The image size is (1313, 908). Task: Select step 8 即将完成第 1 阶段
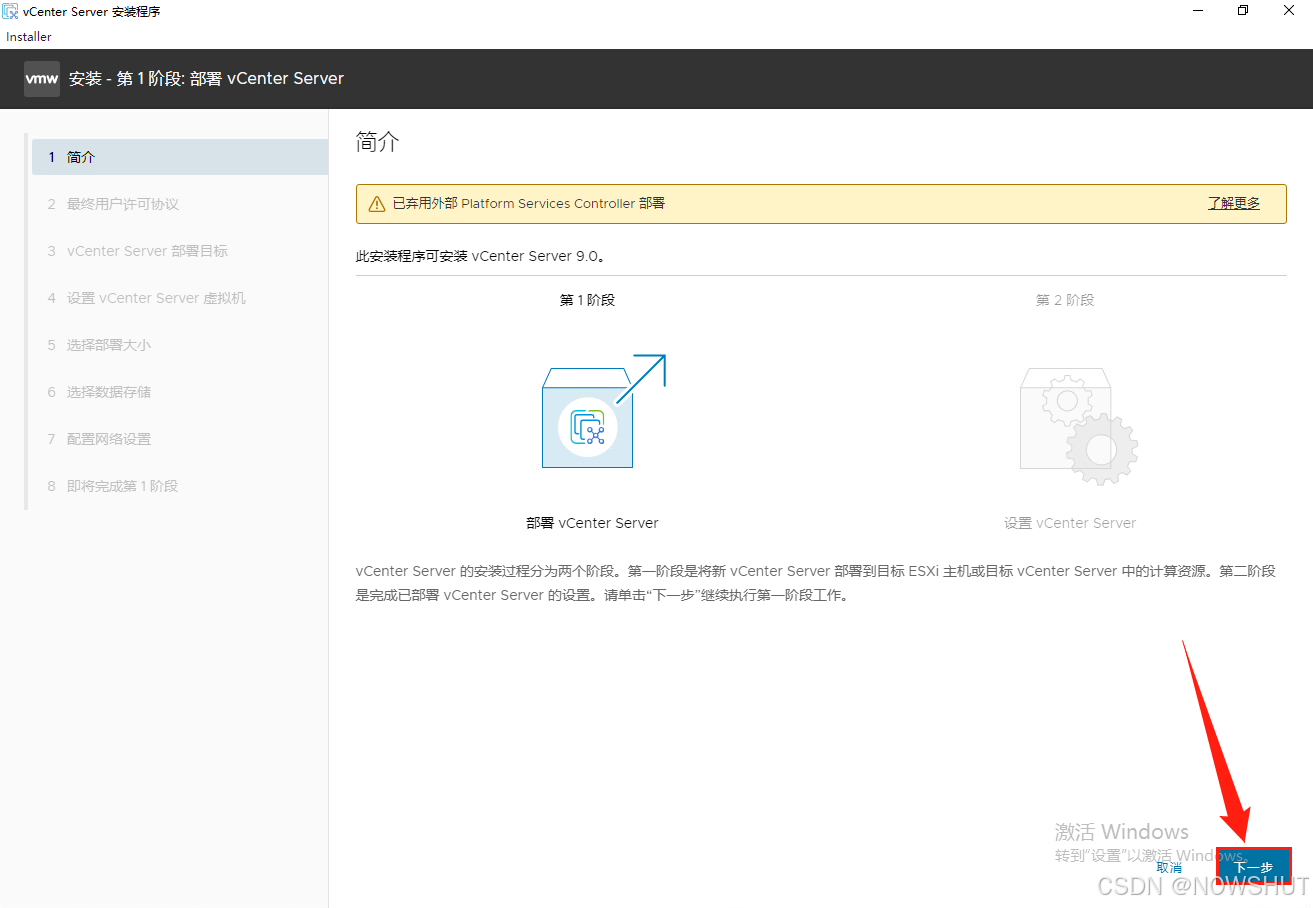click(x=180, y=486)
